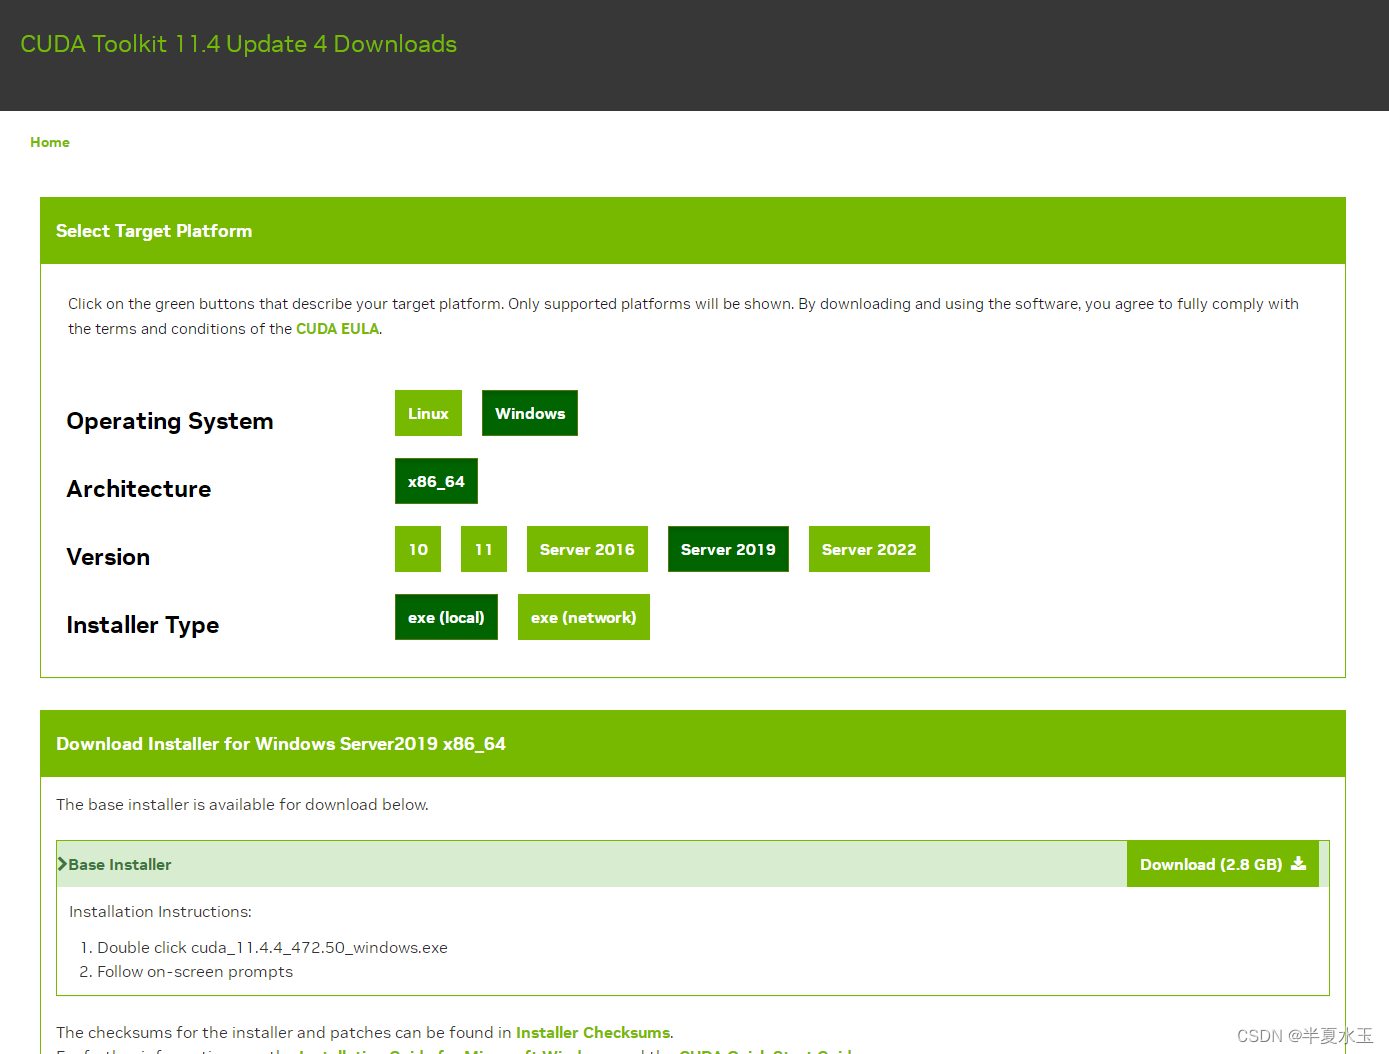Pick Windows version 11

tap(484, 549)
